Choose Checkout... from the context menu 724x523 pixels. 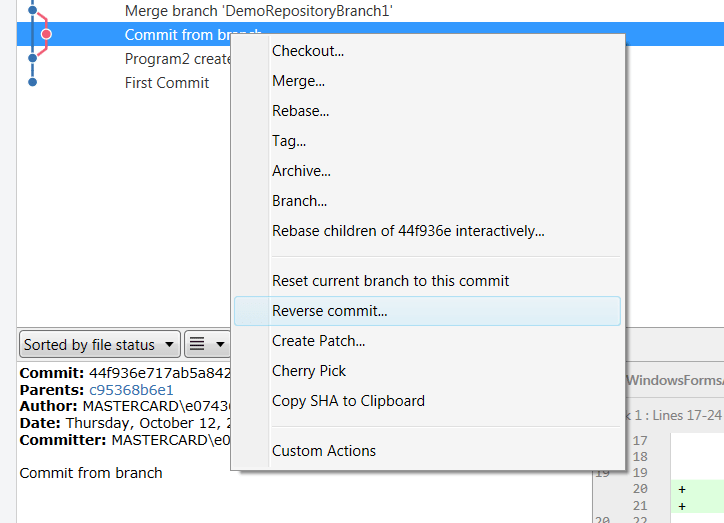308,51
